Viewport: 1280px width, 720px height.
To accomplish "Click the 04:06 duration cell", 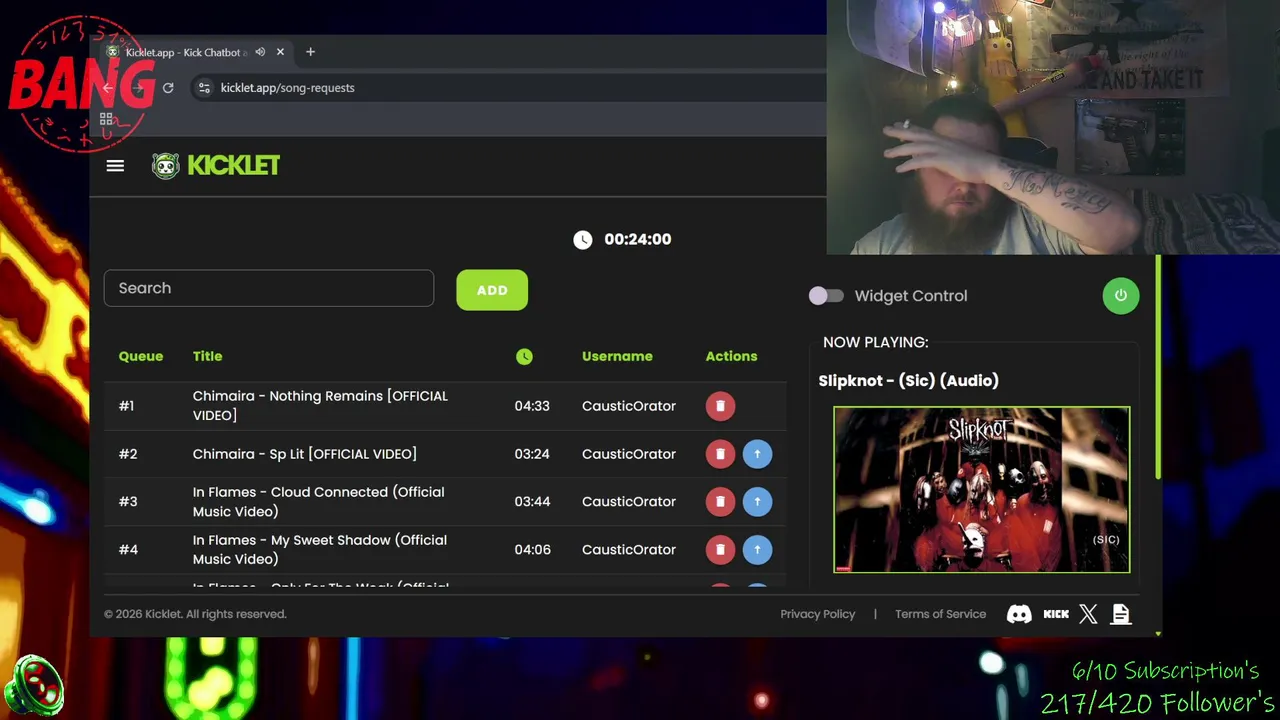I will tap(532, 550).
